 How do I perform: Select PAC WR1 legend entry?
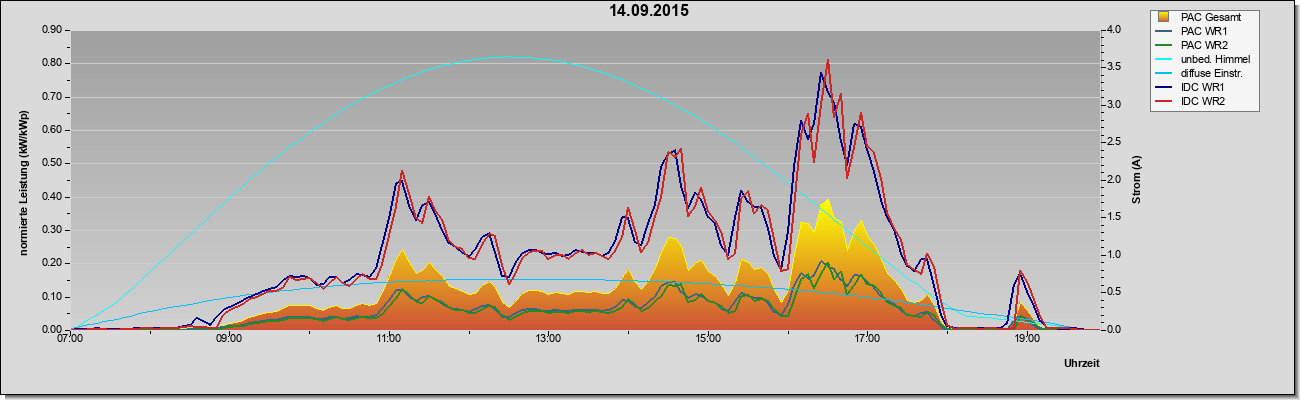1204,31
